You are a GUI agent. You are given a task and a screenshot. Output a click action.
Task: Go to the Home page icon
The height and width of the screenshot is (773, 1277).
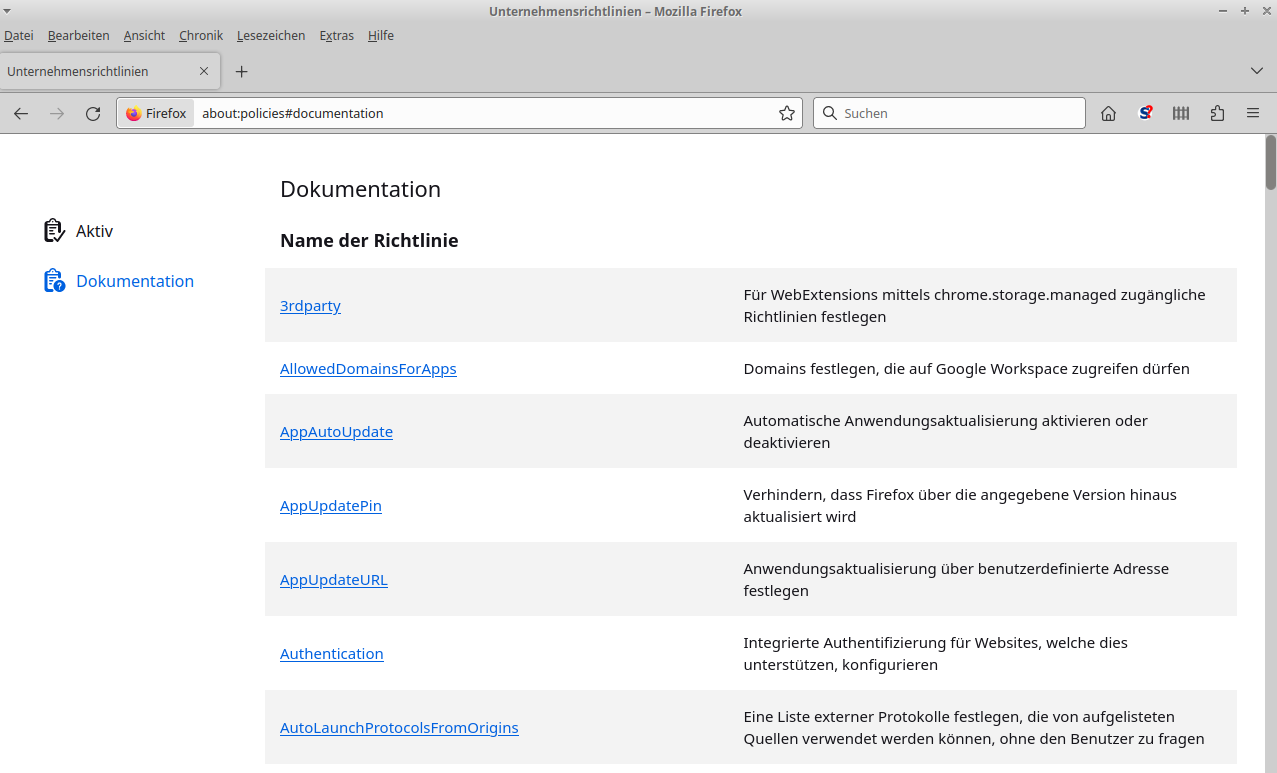point(1108,114)
